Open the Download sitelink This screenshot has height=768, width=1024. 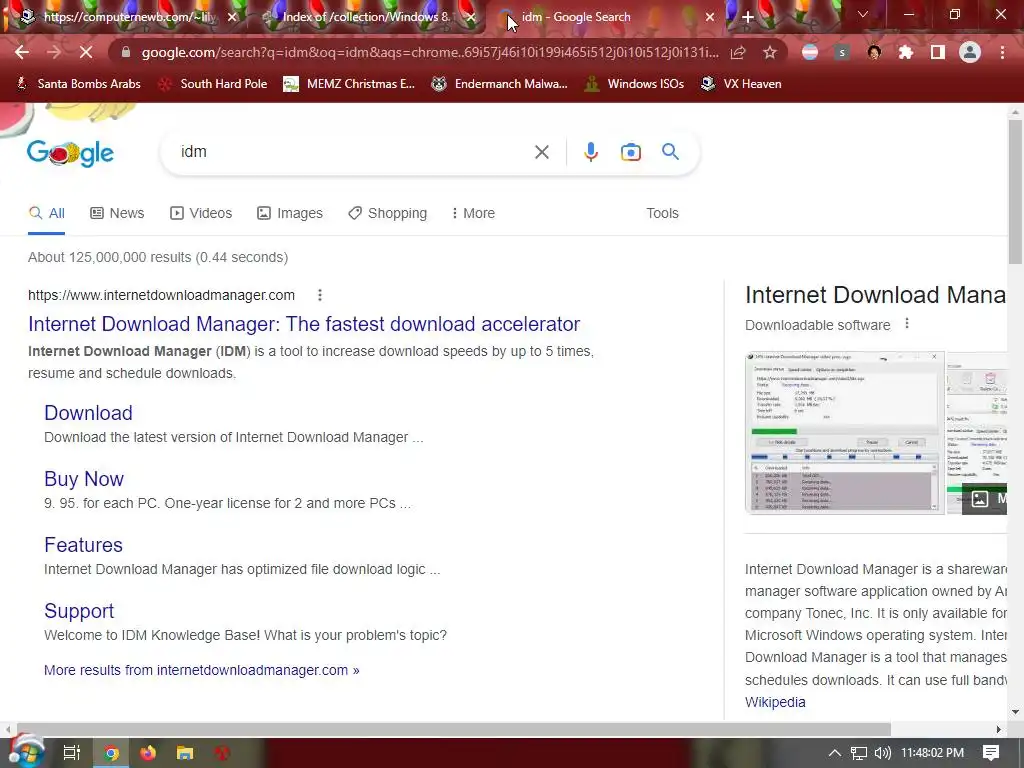coord(88,413)
